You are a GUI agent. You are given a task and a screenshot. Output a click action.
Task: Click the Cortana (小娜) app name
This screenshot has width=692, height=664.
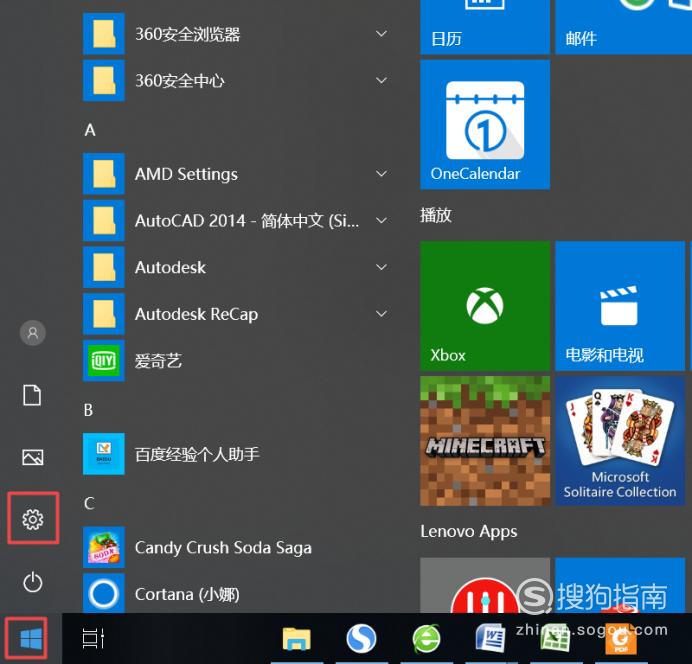(x=187, y=594)
